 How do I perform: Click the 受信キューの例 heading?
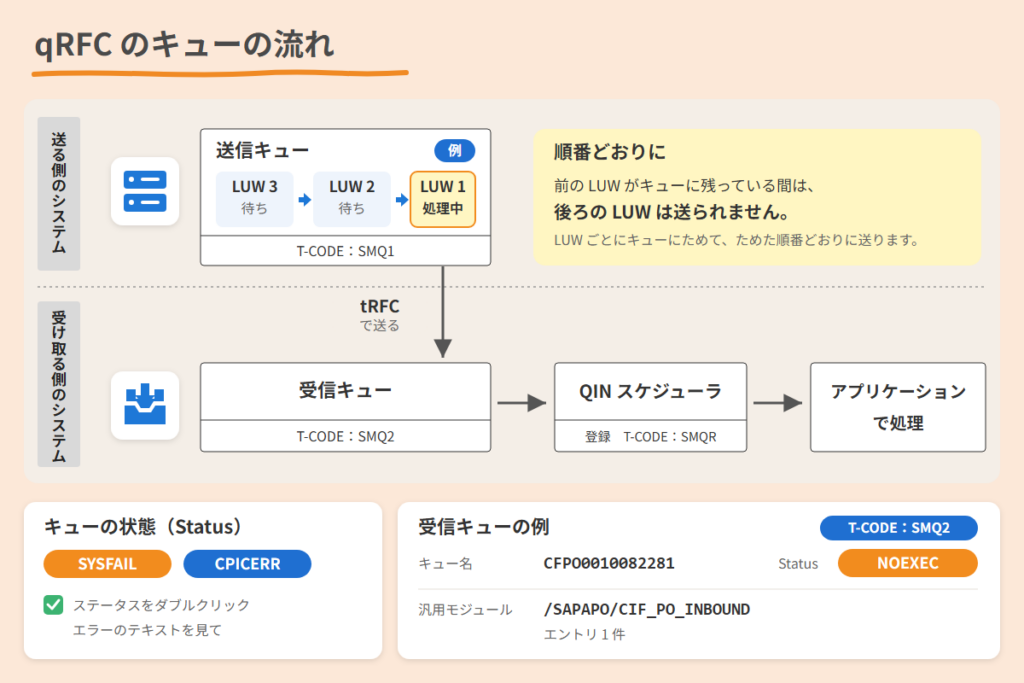(x=484, y=527)
